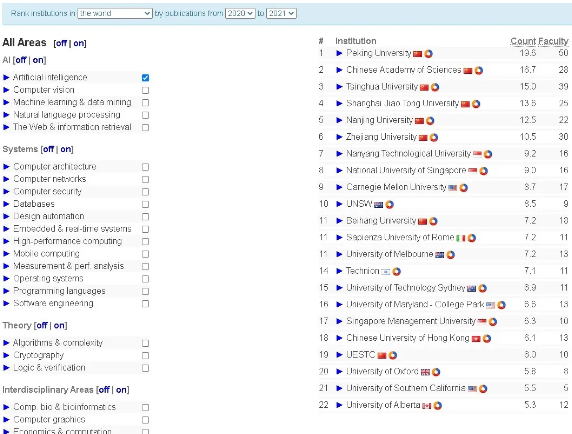The height and width of the screenshot is (434, 572).
Task: Open pie chart icon for Sapienza University of Rome
Action: (x=472, y=238)
